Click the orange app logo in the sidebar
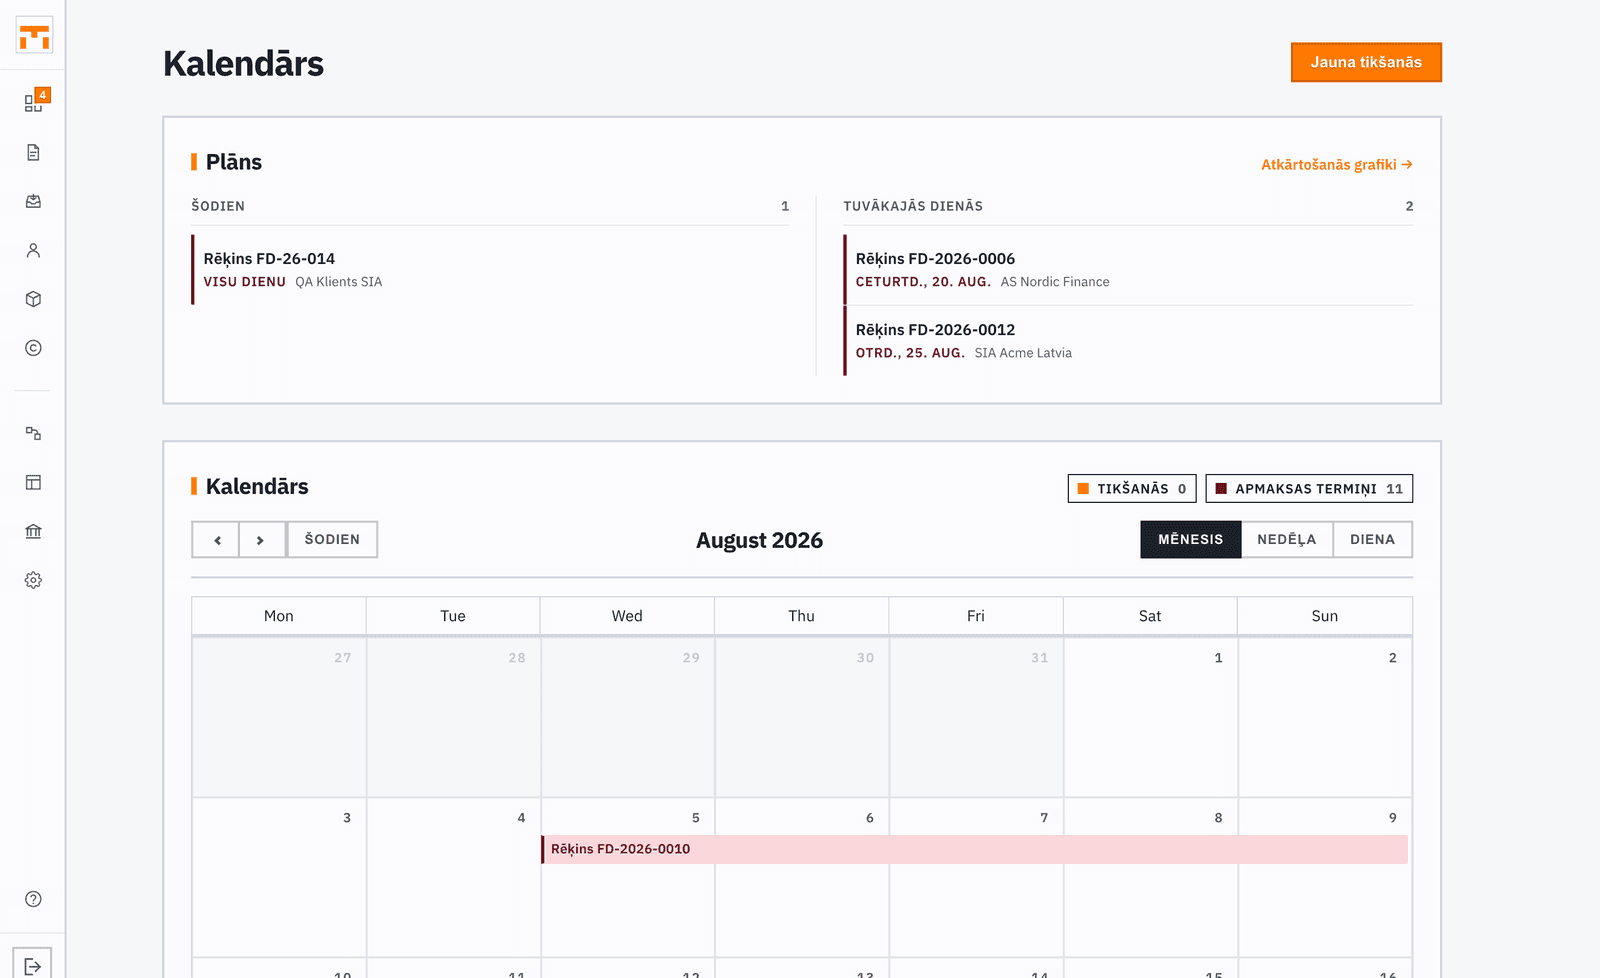 (34, 36)
